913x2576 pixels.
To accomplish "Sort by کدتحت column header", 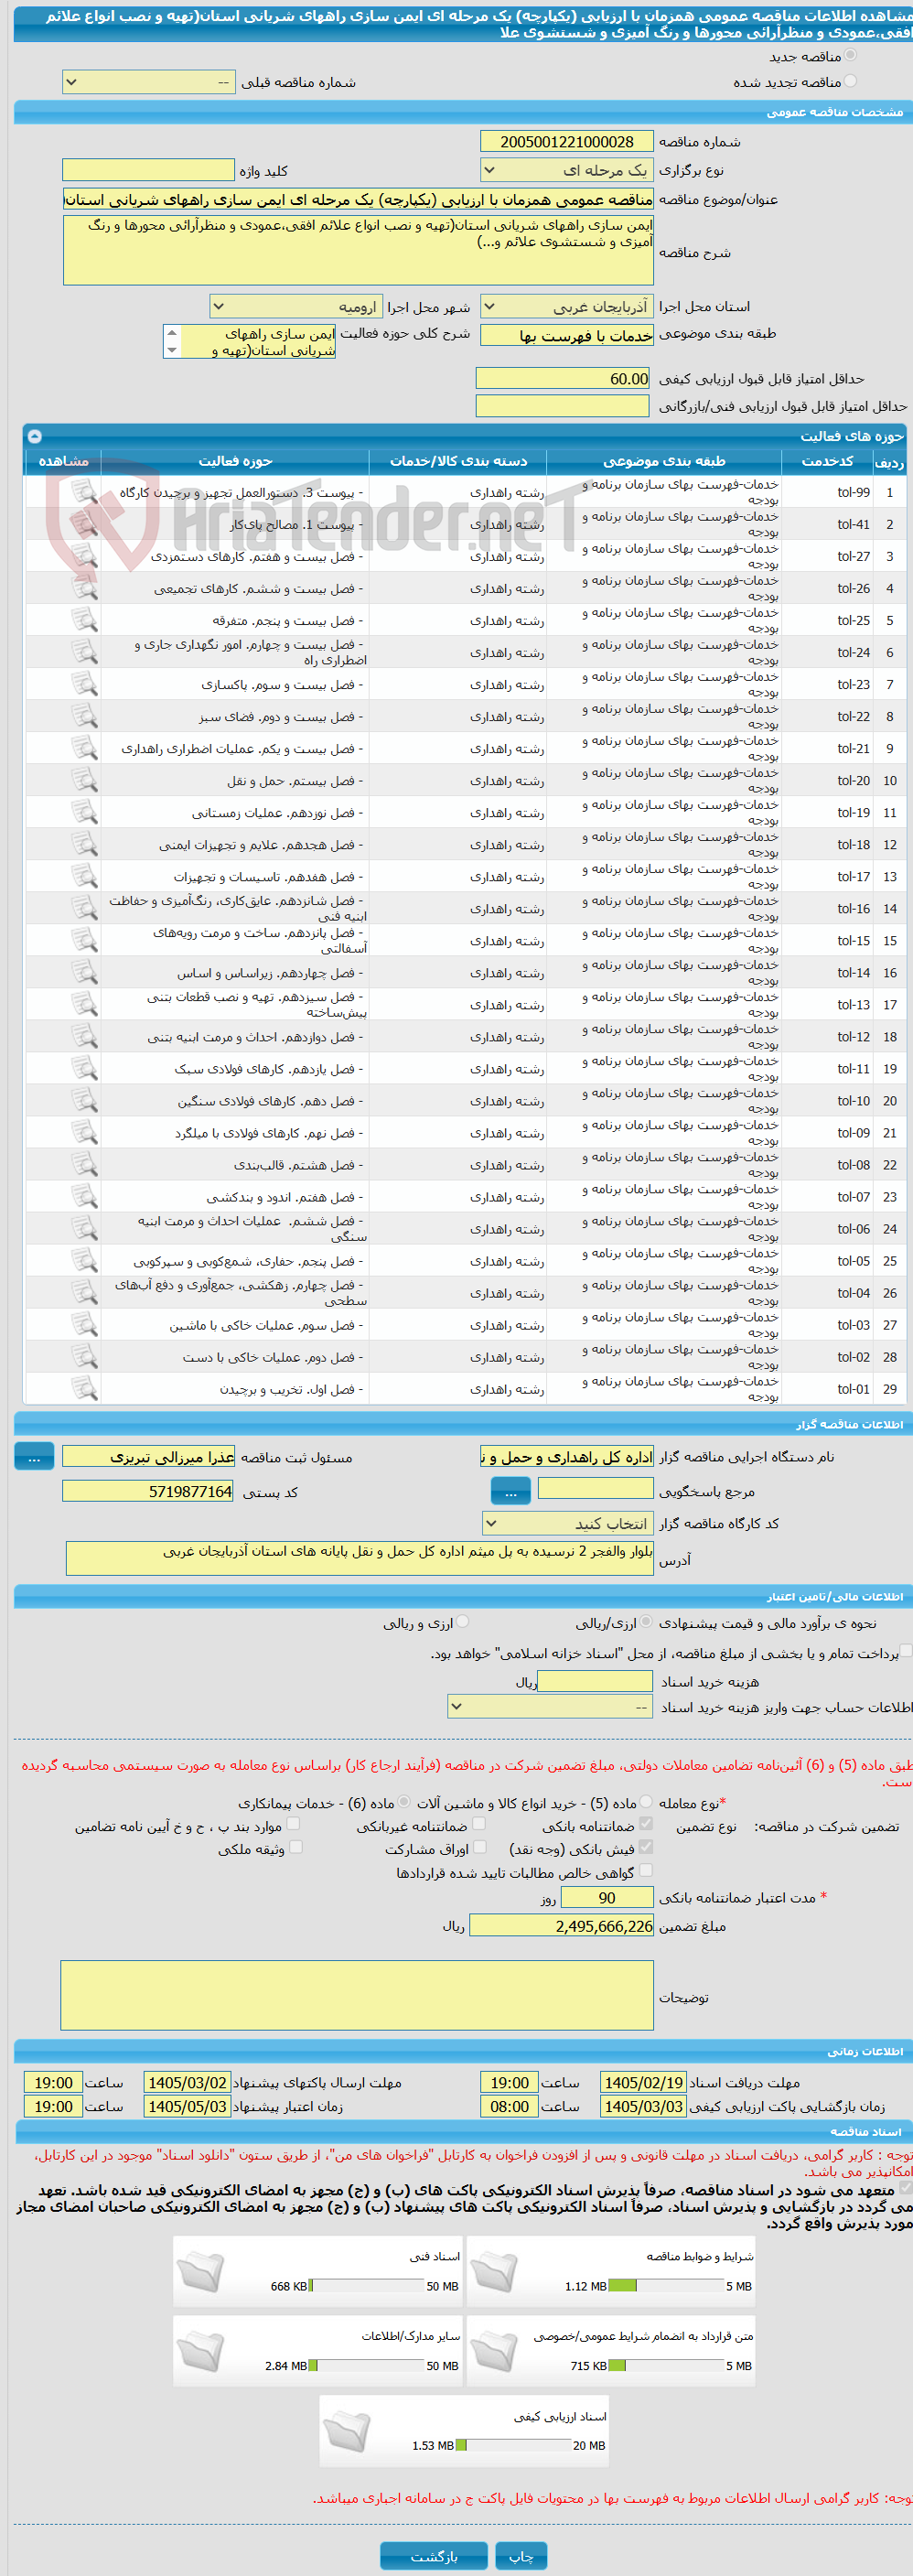I will (x=826, y=461).
